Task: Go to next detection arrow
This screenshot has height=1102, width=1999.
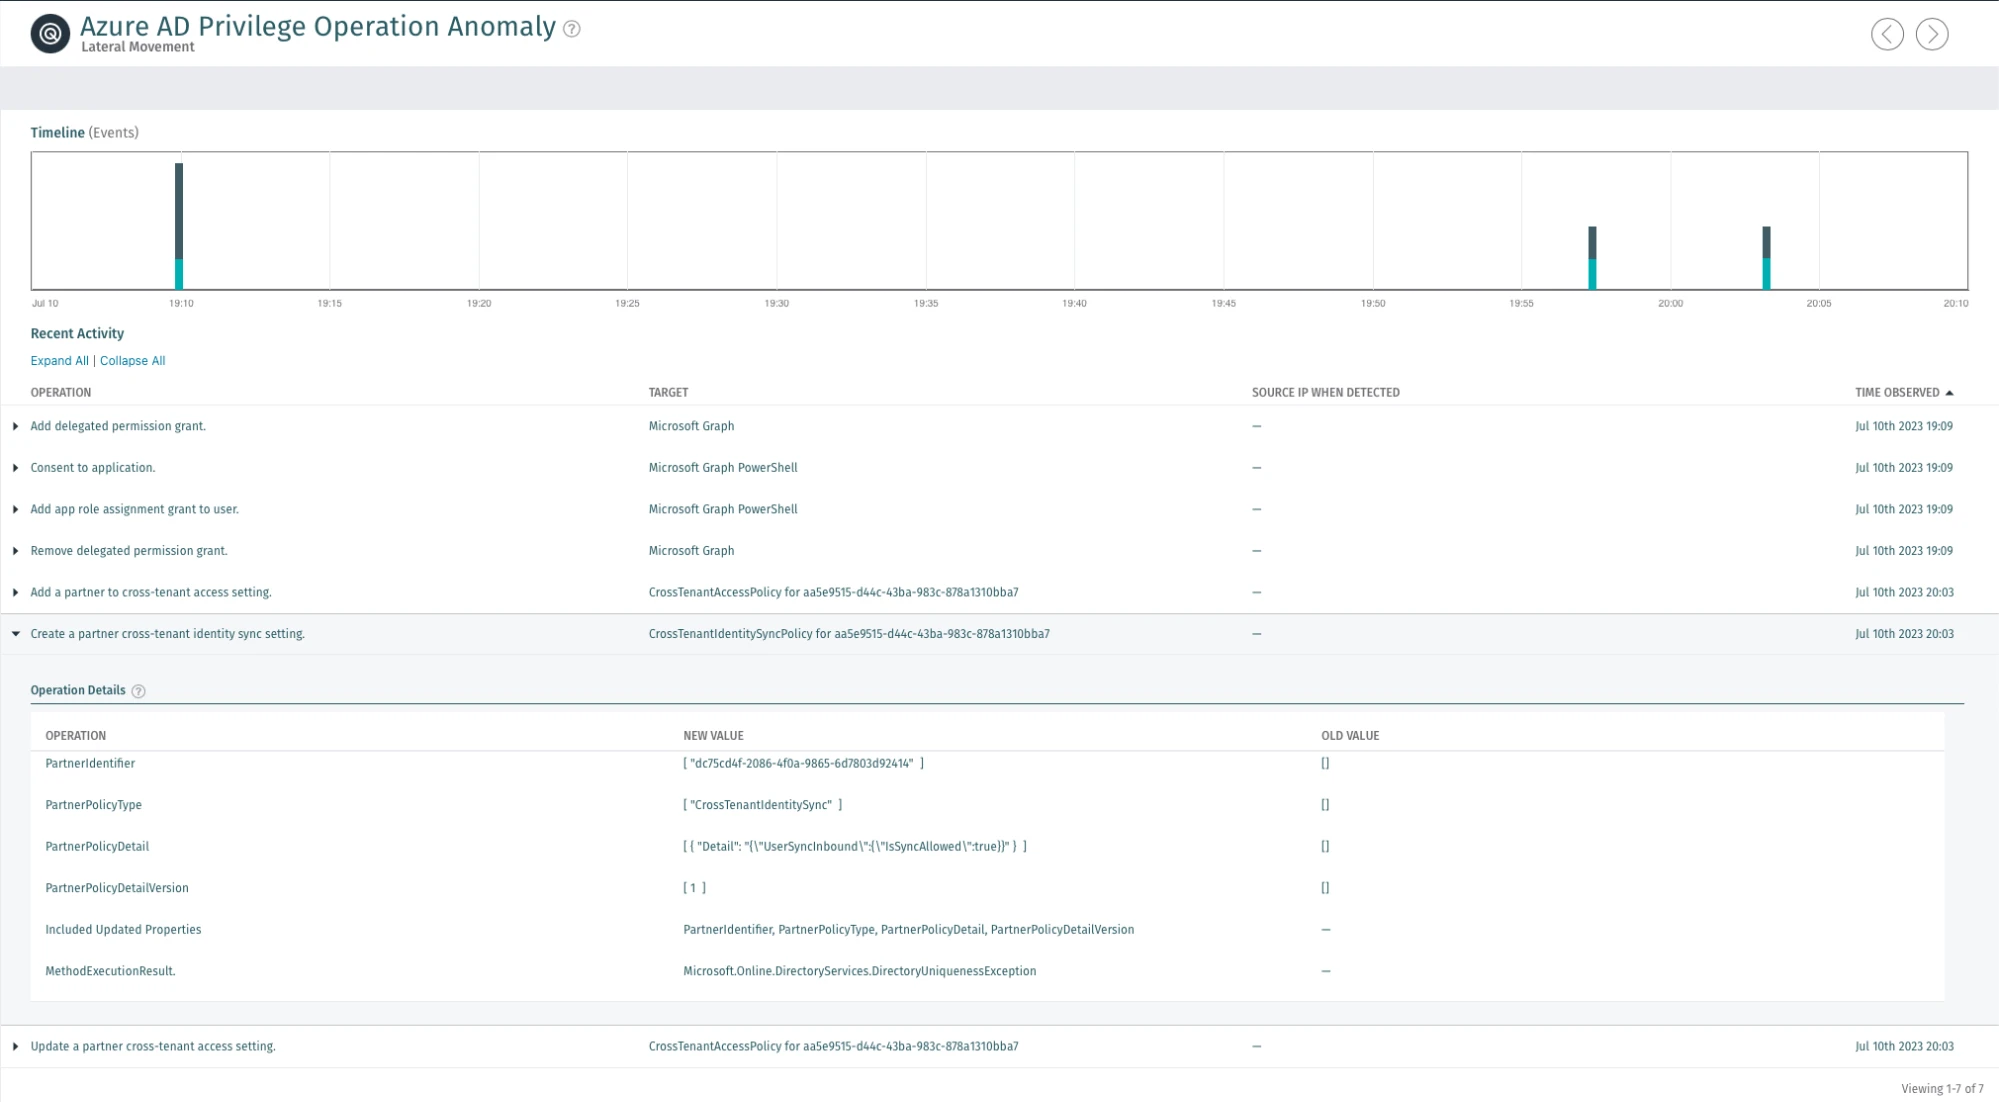Action: pos(1932,34)
